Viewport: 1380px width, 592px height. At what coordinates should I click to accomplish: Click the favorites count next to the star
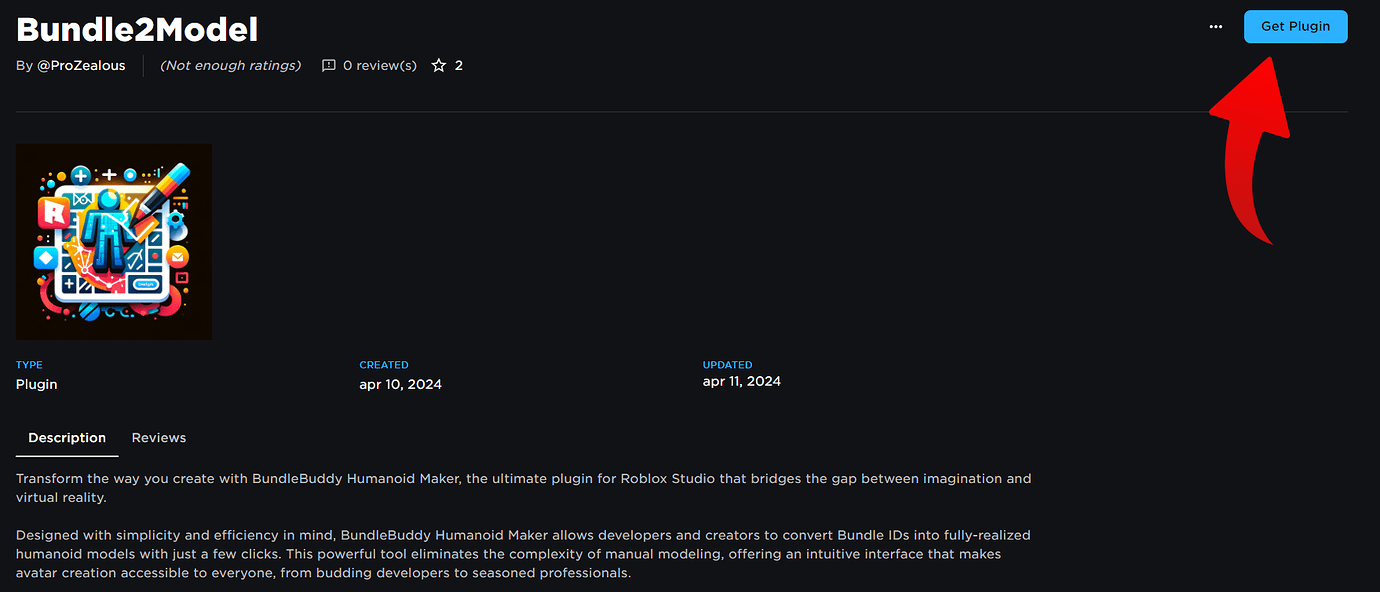pyautogui.click(x=460, y=65)
